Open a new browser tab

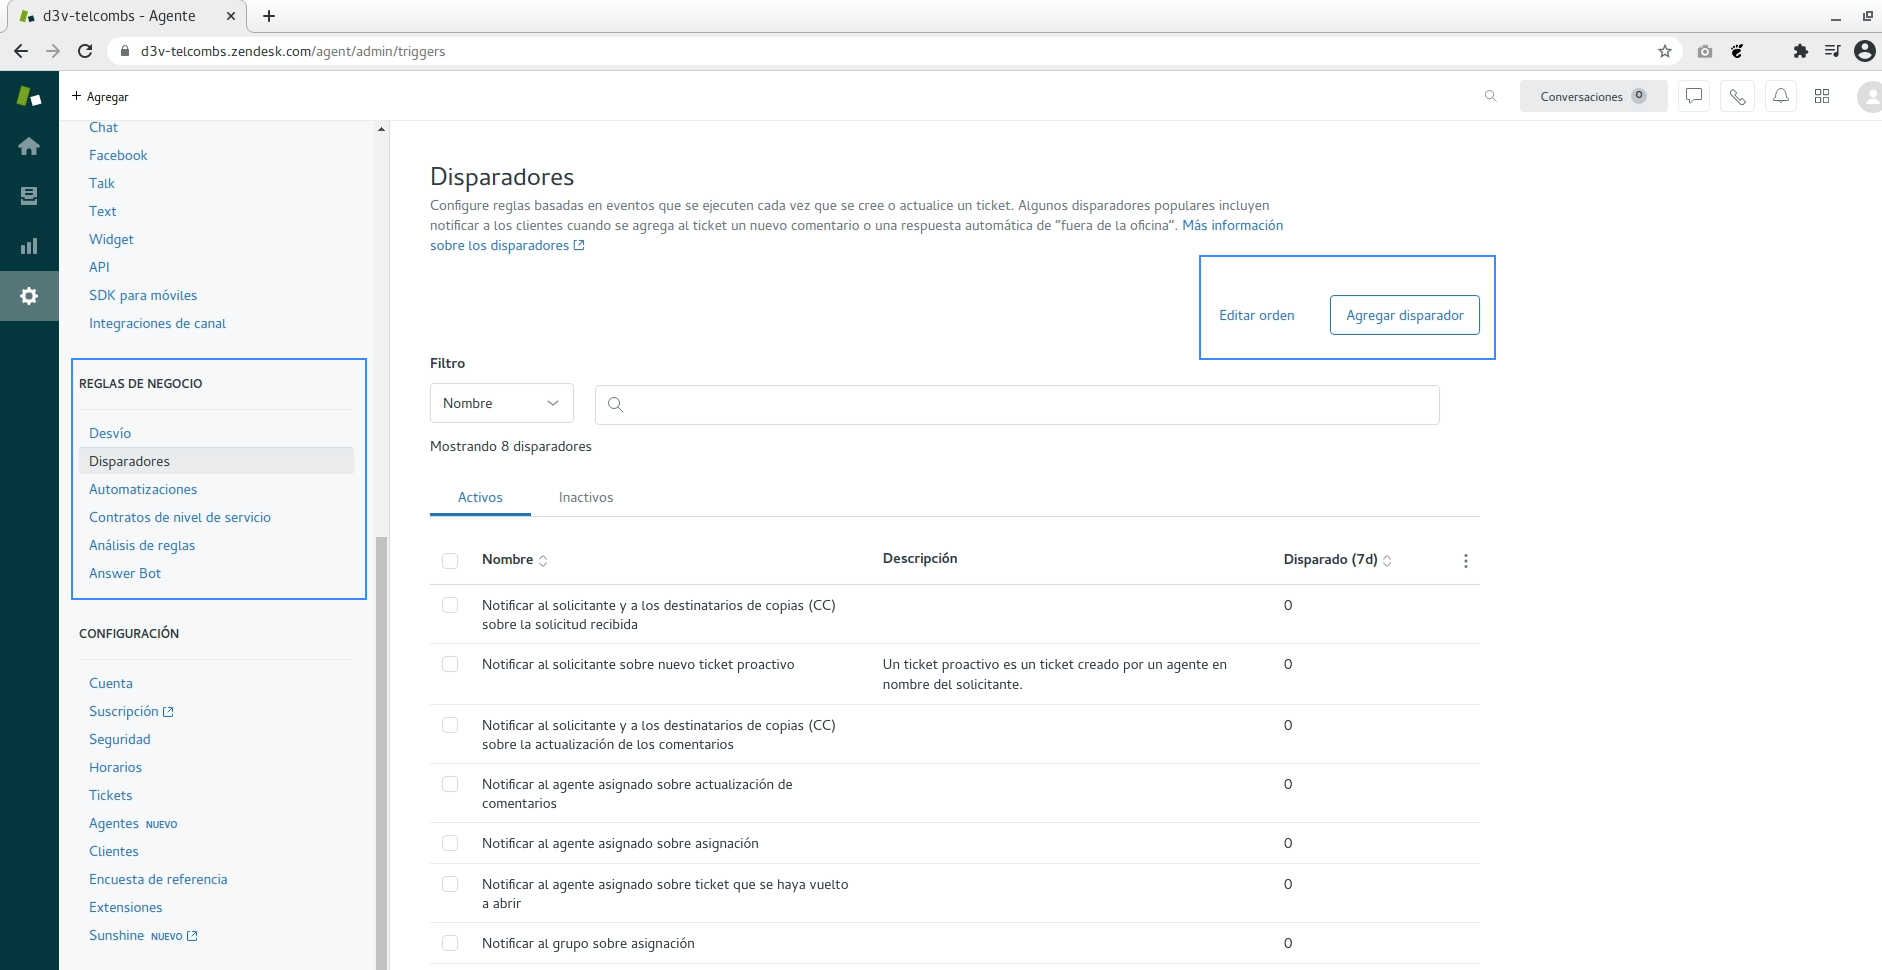click(269, 16)
